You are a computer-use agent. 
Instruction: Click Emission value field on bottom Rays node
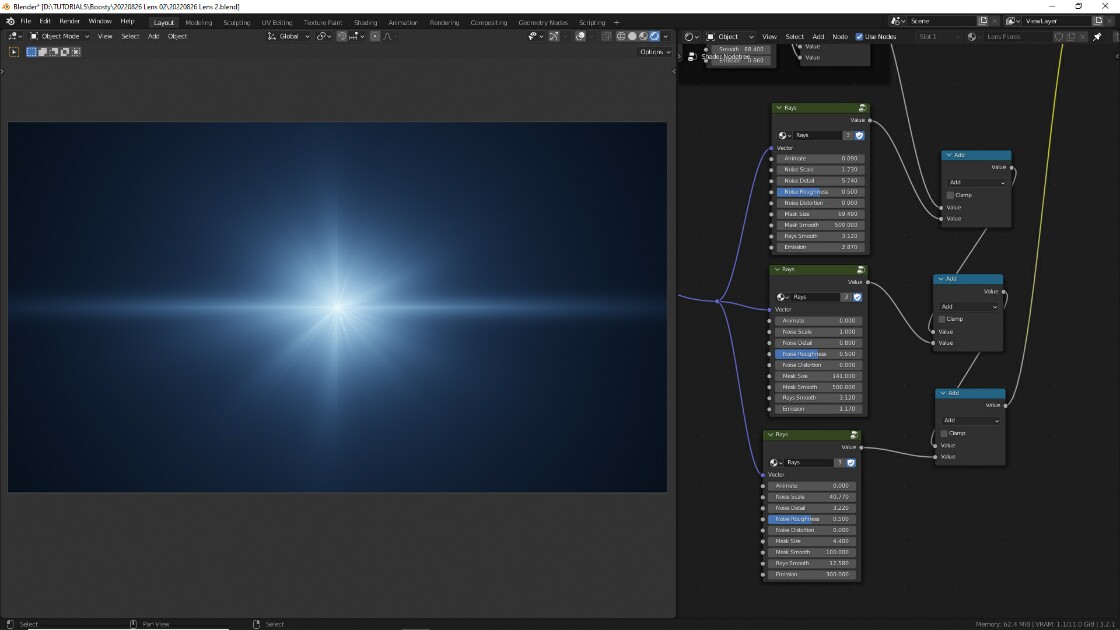810,574
